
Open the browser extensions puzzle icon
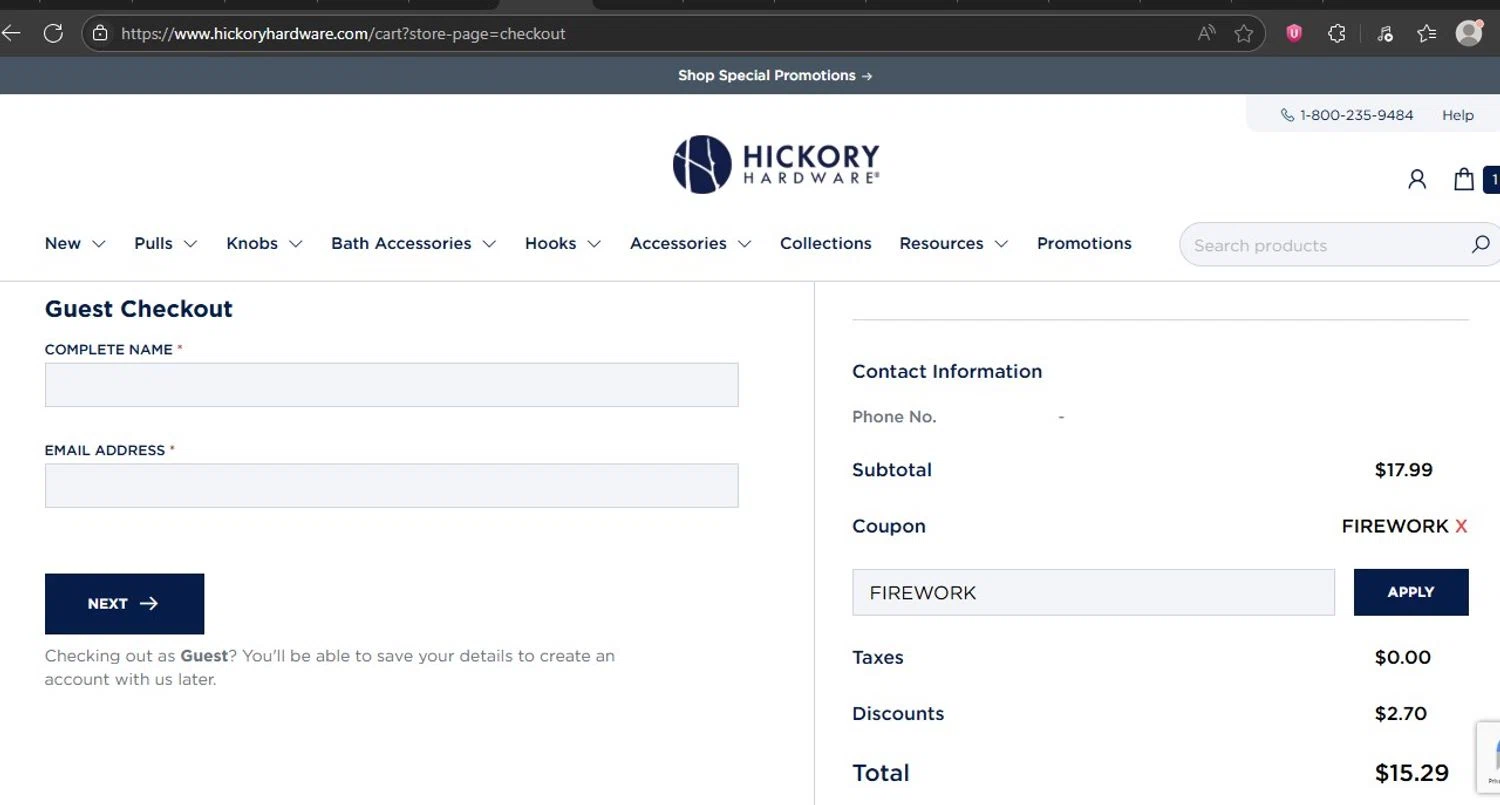pyautogui.click(x=1337, y=33)
